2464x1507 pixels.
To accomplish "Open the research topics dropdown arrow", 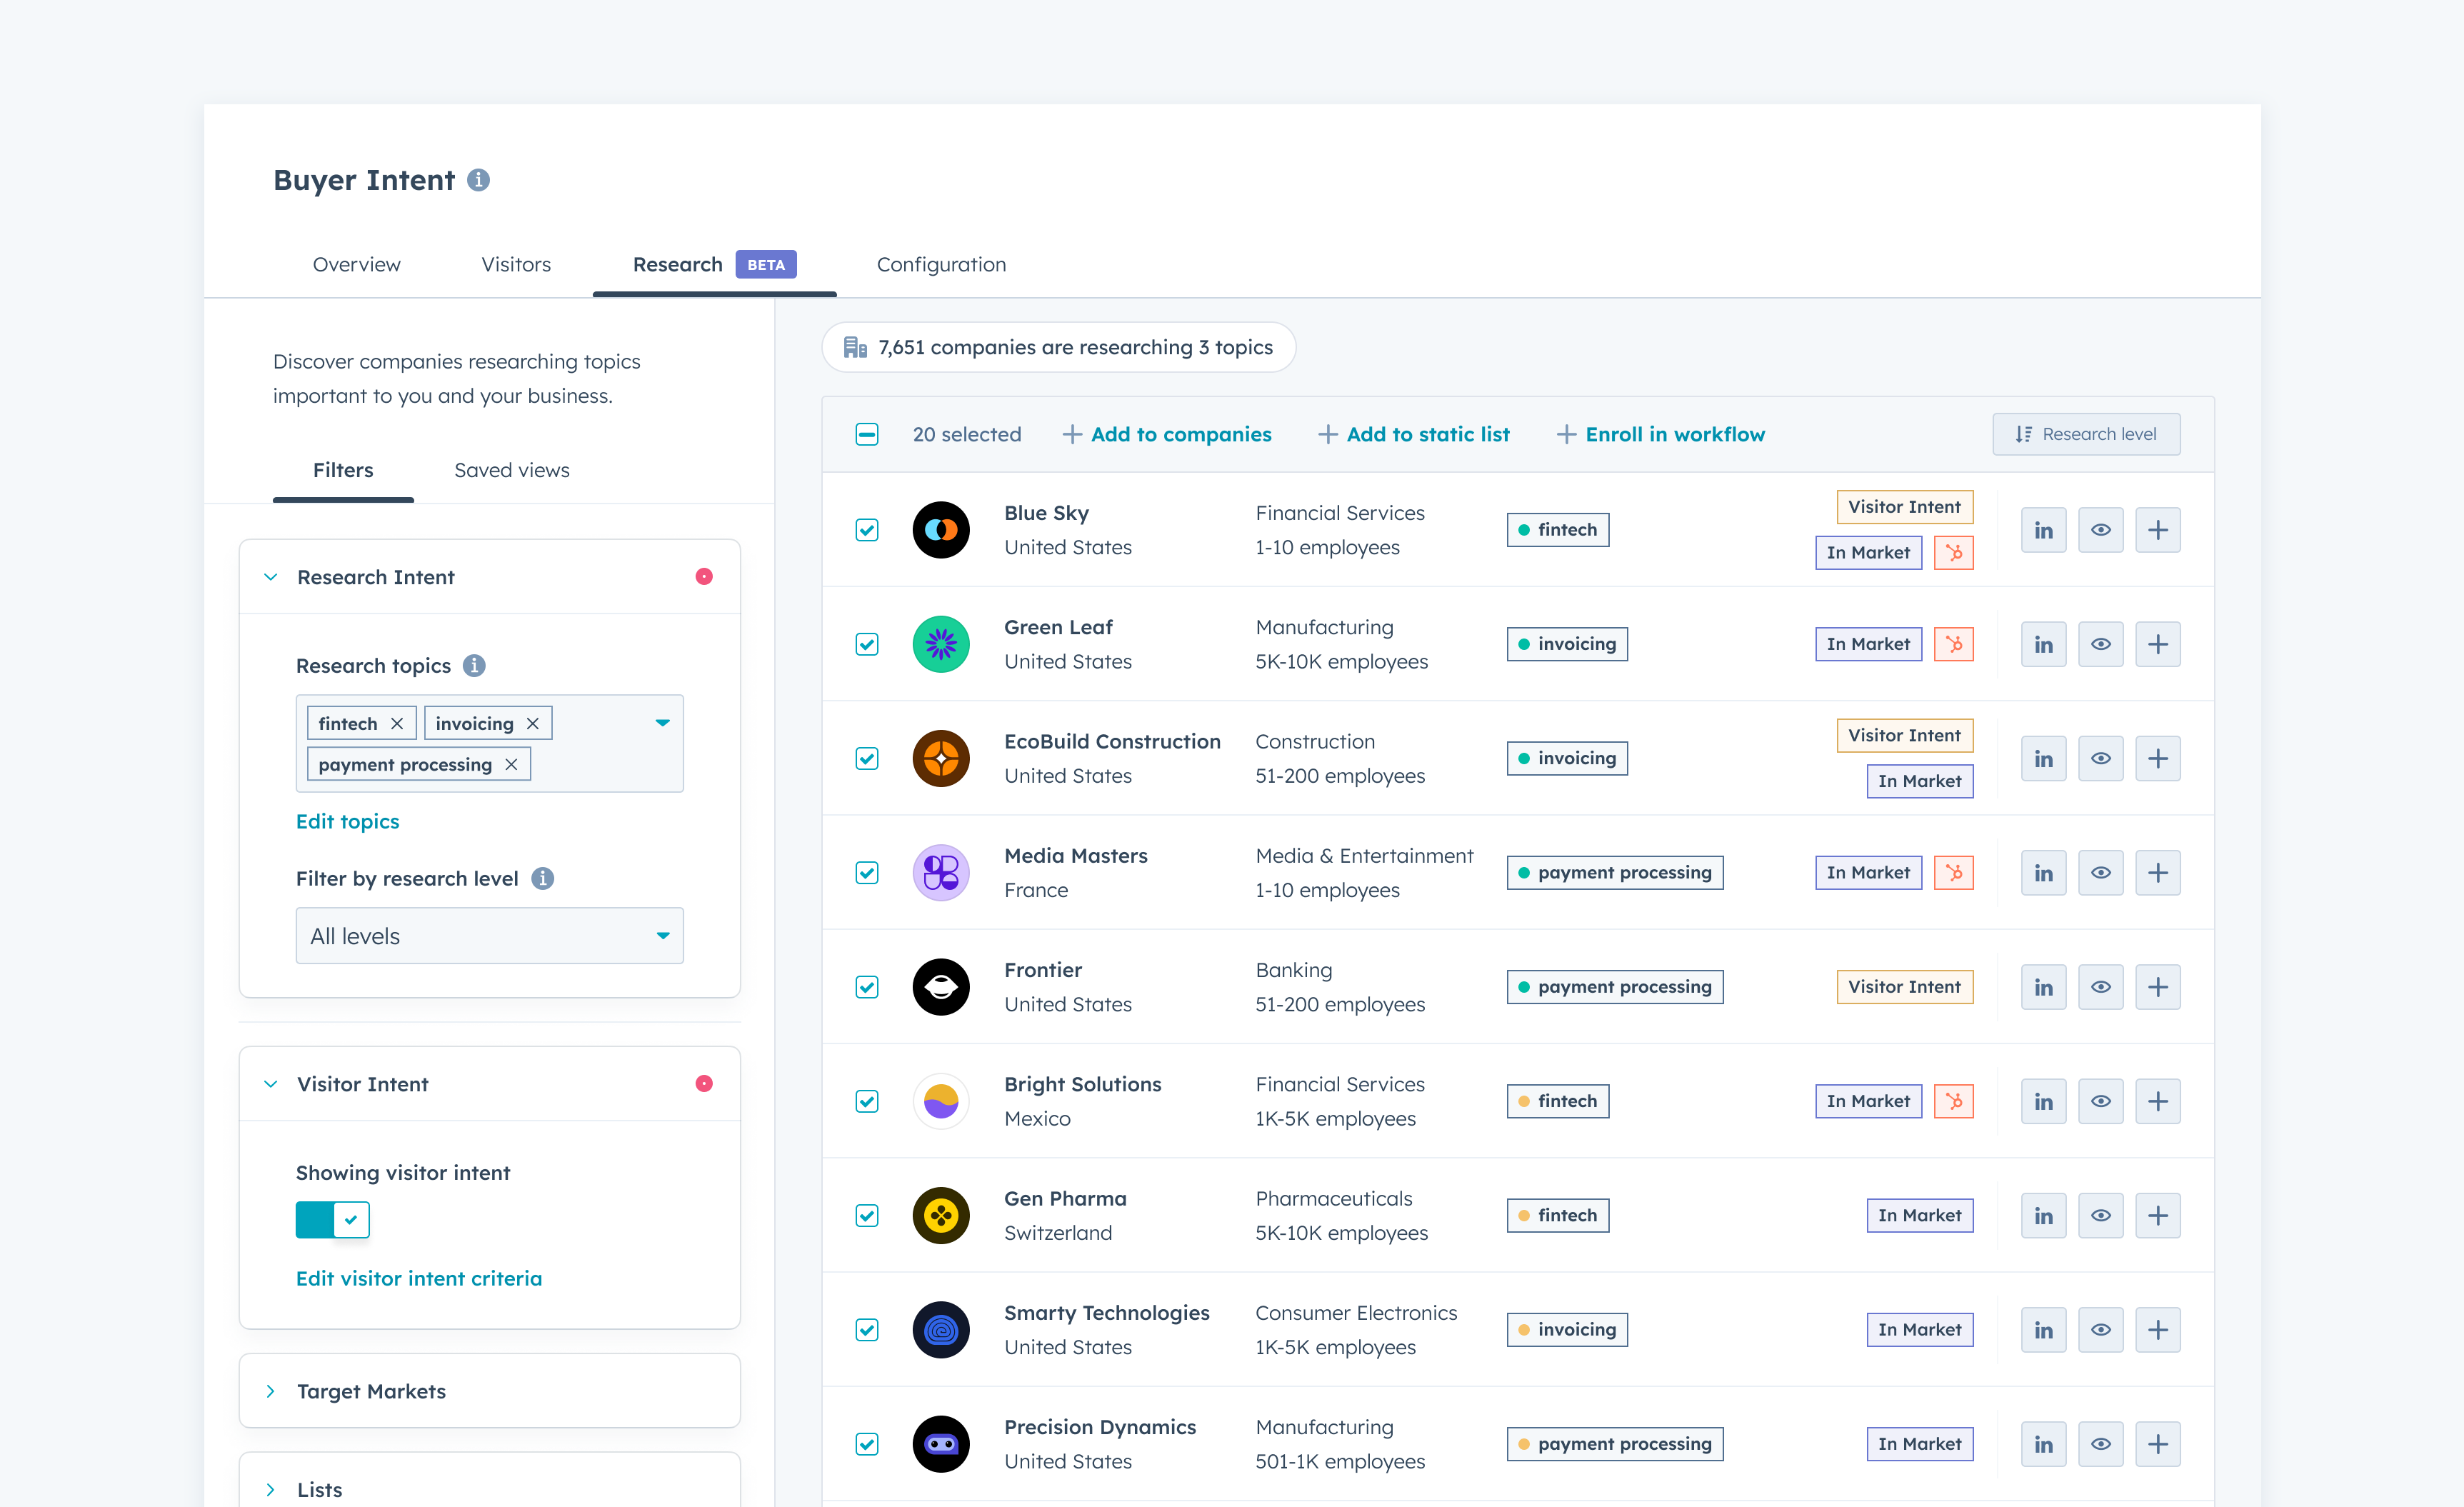I will pos(662,723).
